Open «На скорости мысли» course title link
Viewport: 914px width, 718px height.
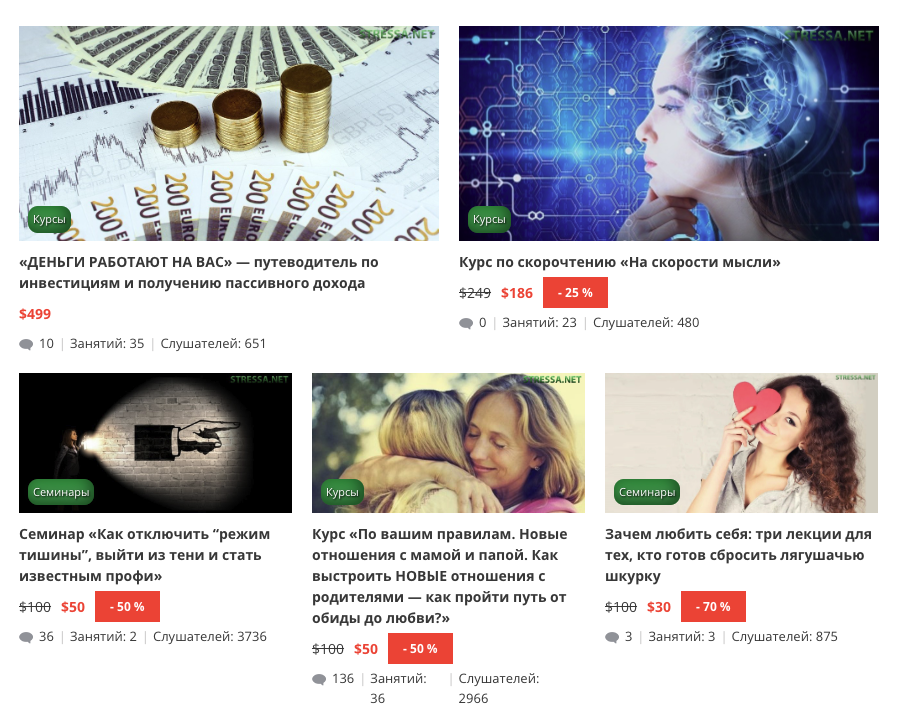(x=620, y=262)
